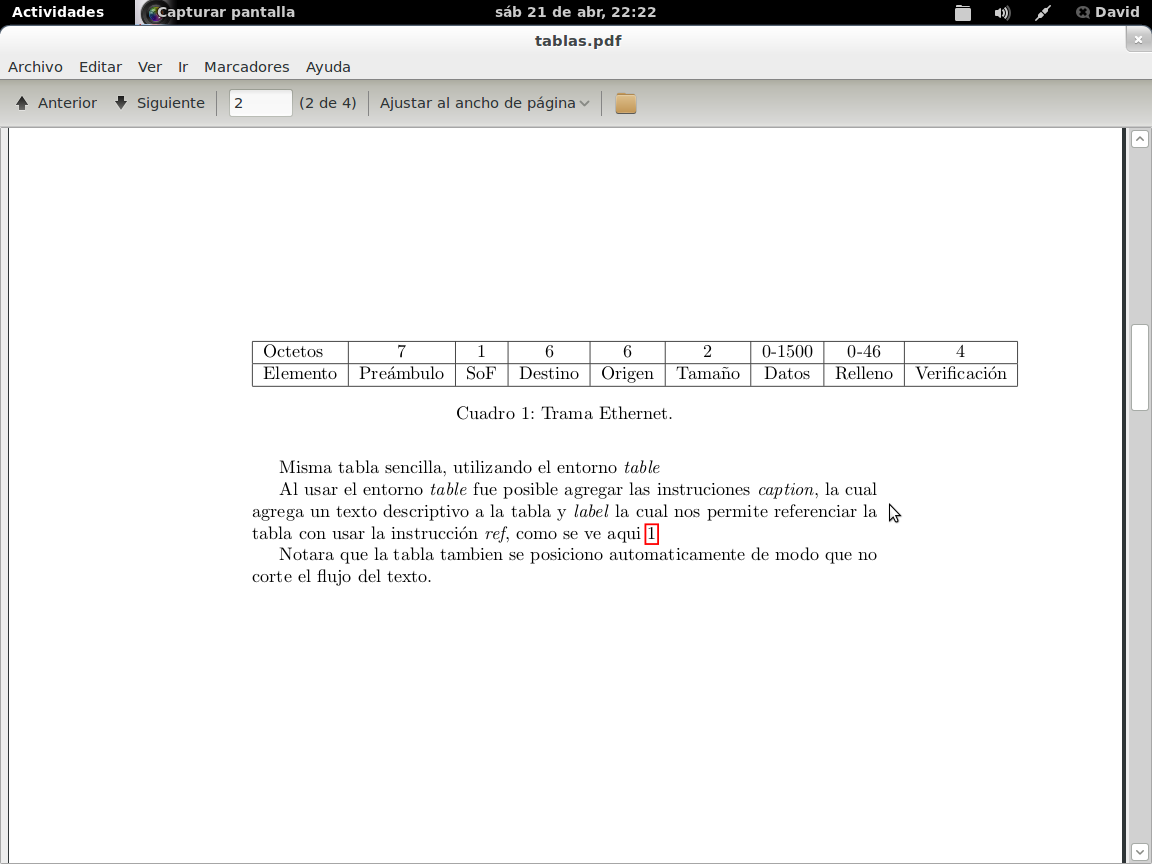Click the Elemento table cell
The image size is (1152, 864).
click(300, 374)
